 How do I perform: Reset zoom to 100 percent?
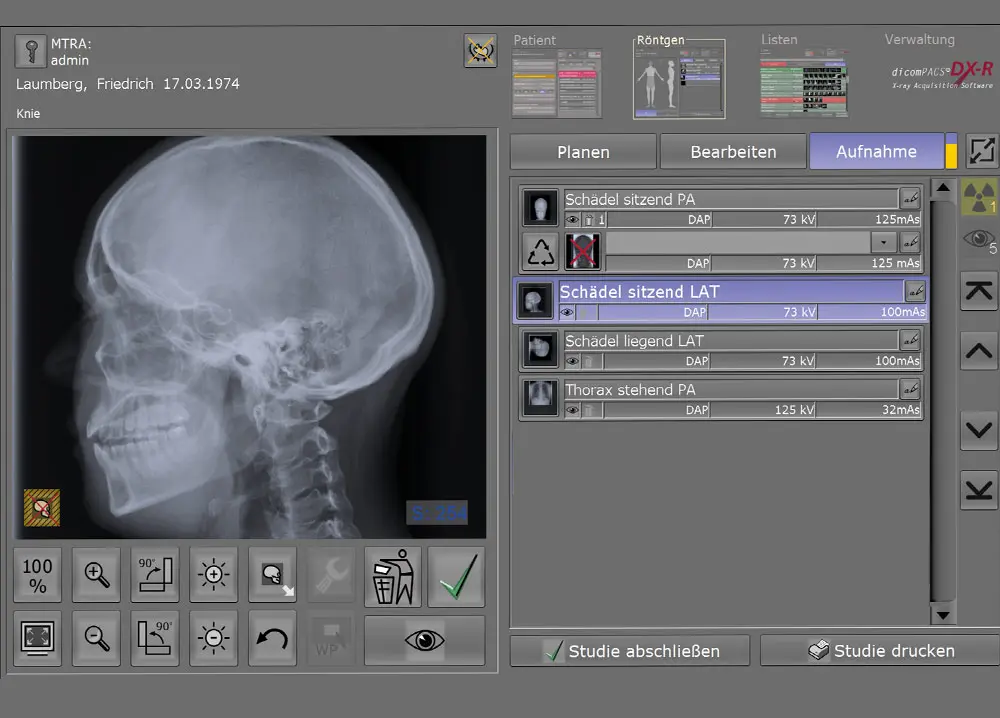(x=38, y=575)
